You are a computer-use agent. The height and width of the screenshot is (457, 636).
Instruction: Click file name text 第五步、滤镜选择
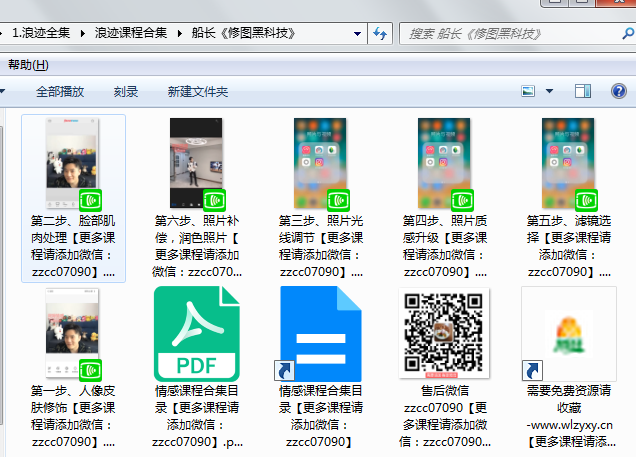(569, 246)
